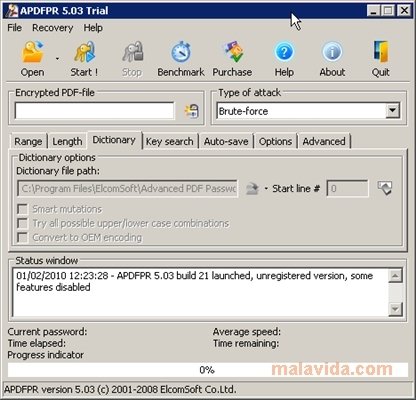Expand the dictionary file browse dropdown arrow
The width and height of the screenshot is (416, 400).
[266, 189]
